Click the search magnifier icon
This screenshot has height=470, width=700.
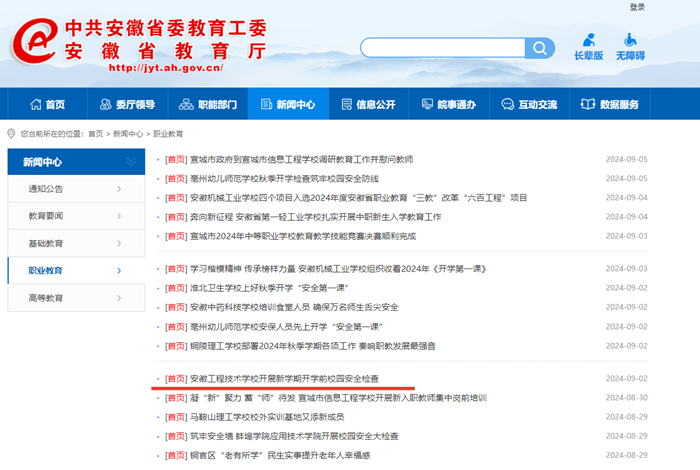540,48
